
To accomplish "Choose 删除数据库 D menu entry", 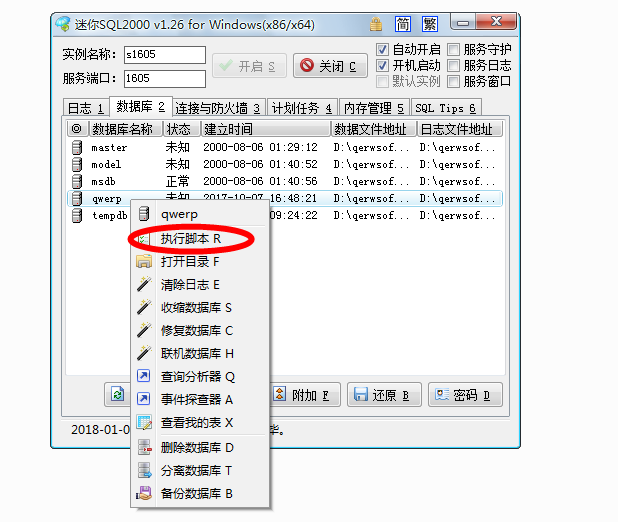I will coord(200,447).
